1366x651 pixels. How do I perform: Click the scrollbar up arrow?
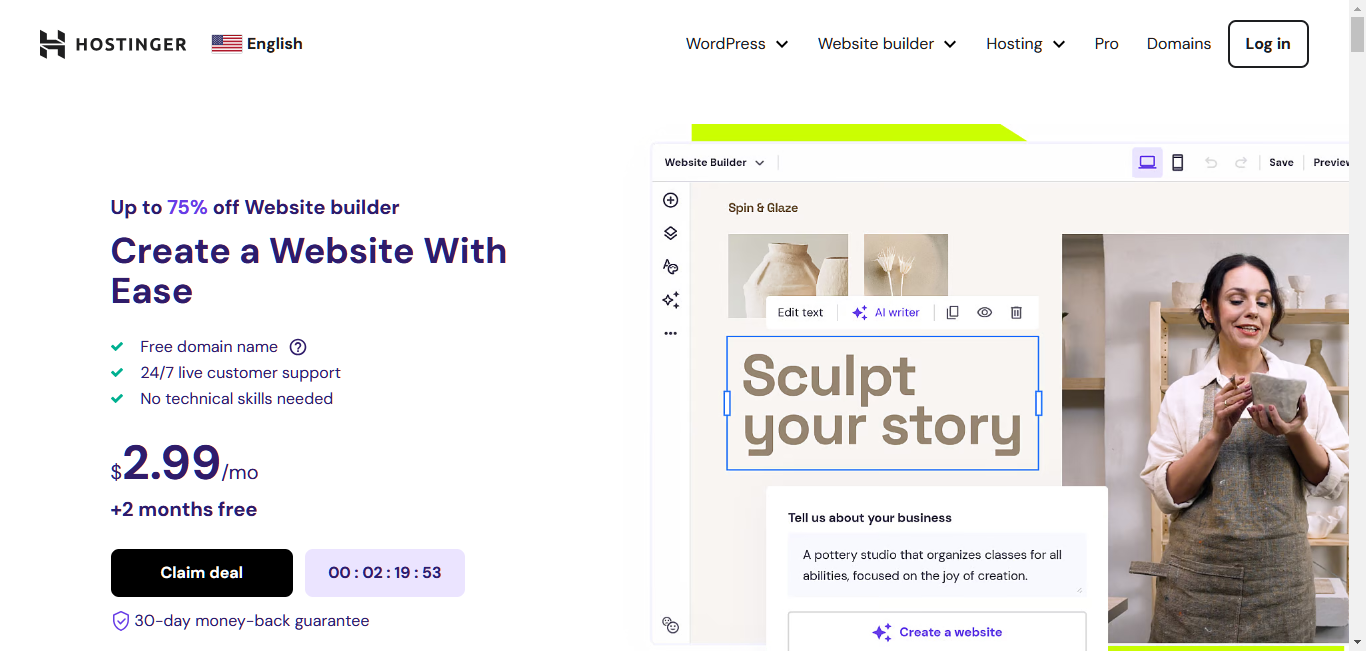tap(1357, 8)
